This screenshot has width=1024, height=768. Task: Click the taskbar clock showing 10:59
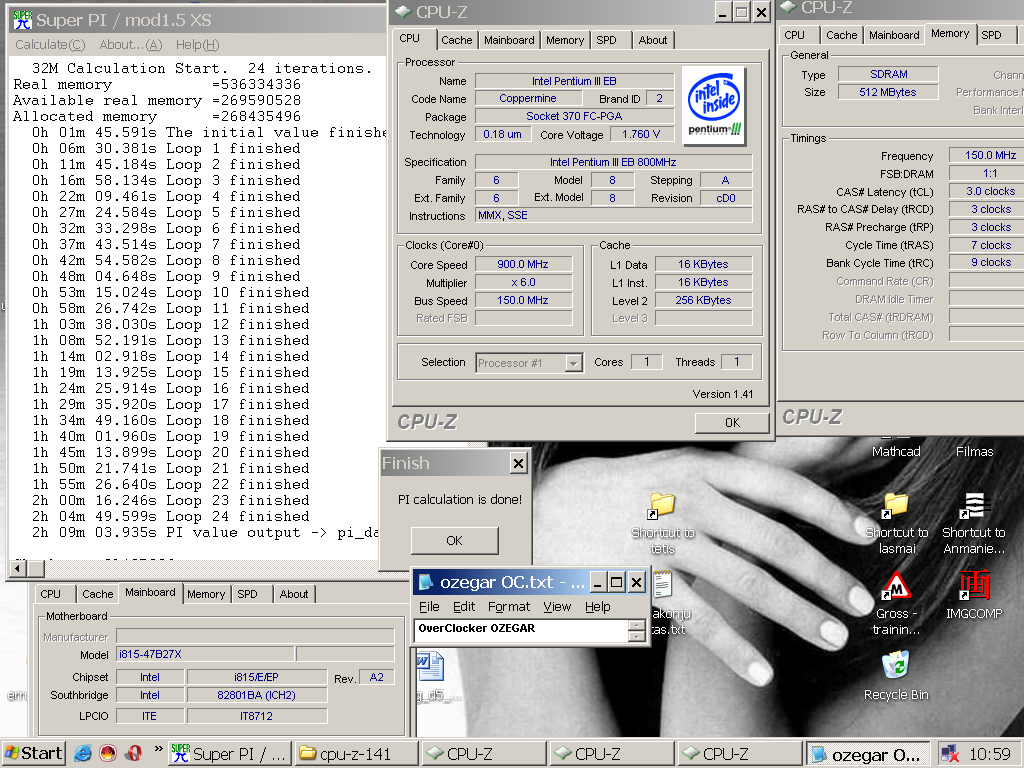[x=990, y=754]
